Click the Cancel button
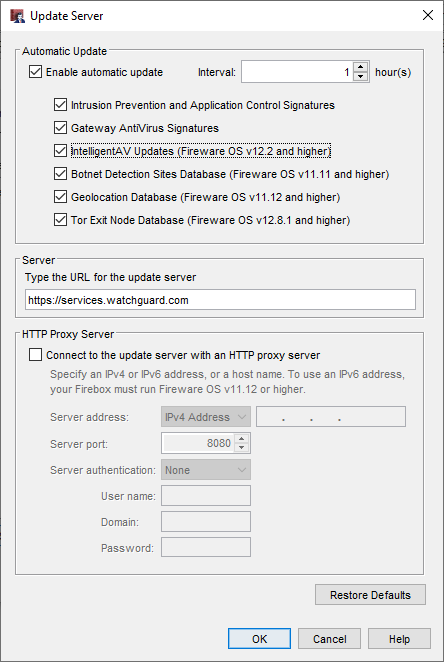This screenshot has width=444, height=662. point(329,639)
